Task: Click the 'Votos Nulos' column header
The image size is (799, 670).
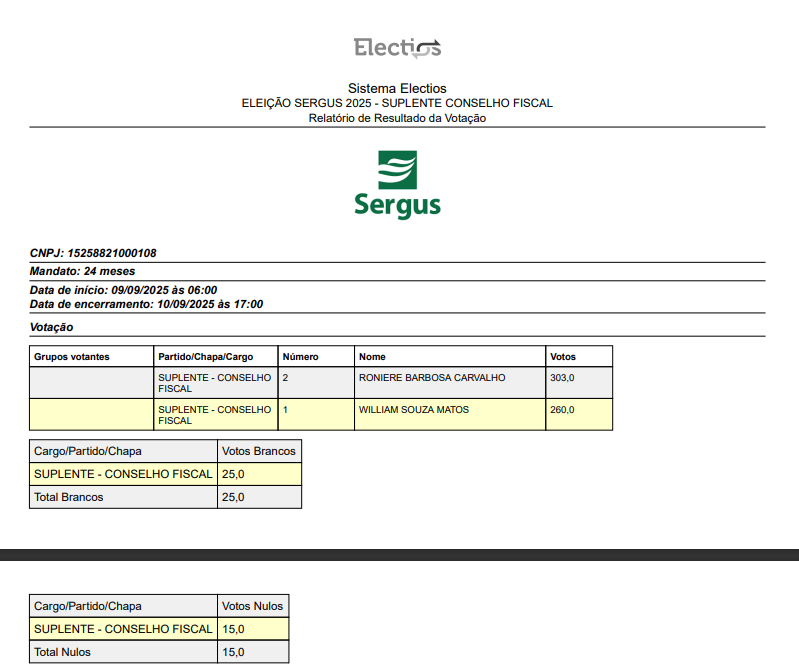Action: tap(253, 606)
